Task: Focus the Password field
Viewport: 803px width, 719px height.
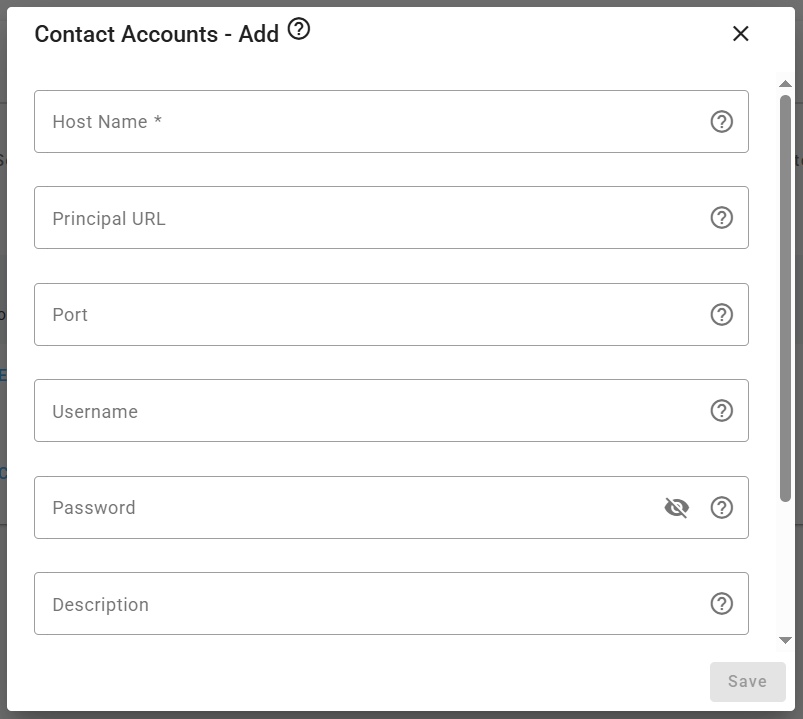Action: point(391,507)
